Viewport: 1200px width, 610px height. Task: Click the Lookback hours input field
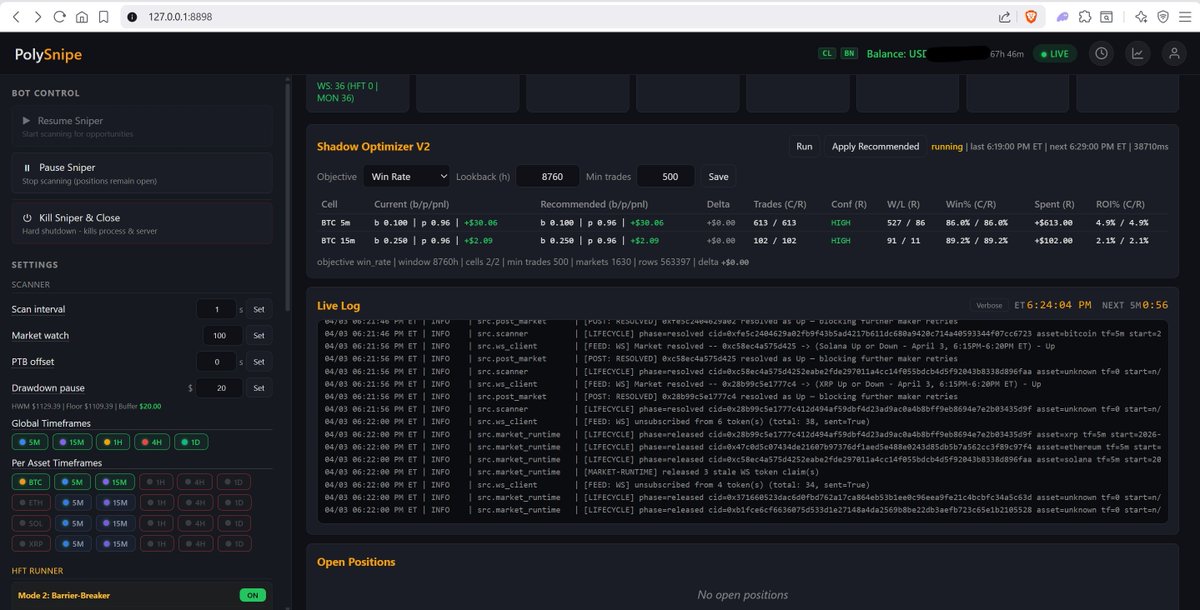coord(546,176)
